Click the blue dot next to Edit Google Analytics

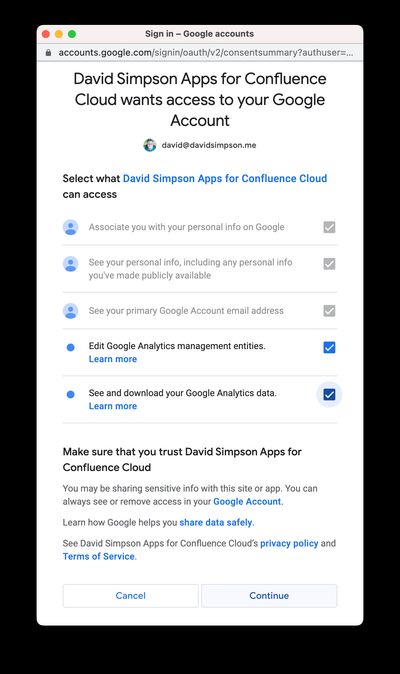[70, 347]
